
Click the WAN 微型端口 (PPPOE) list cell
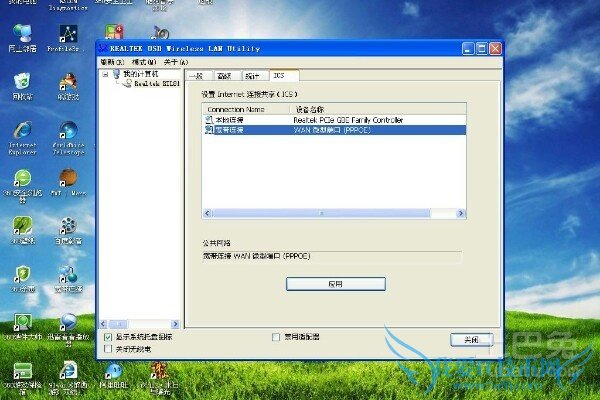[332, 130]
